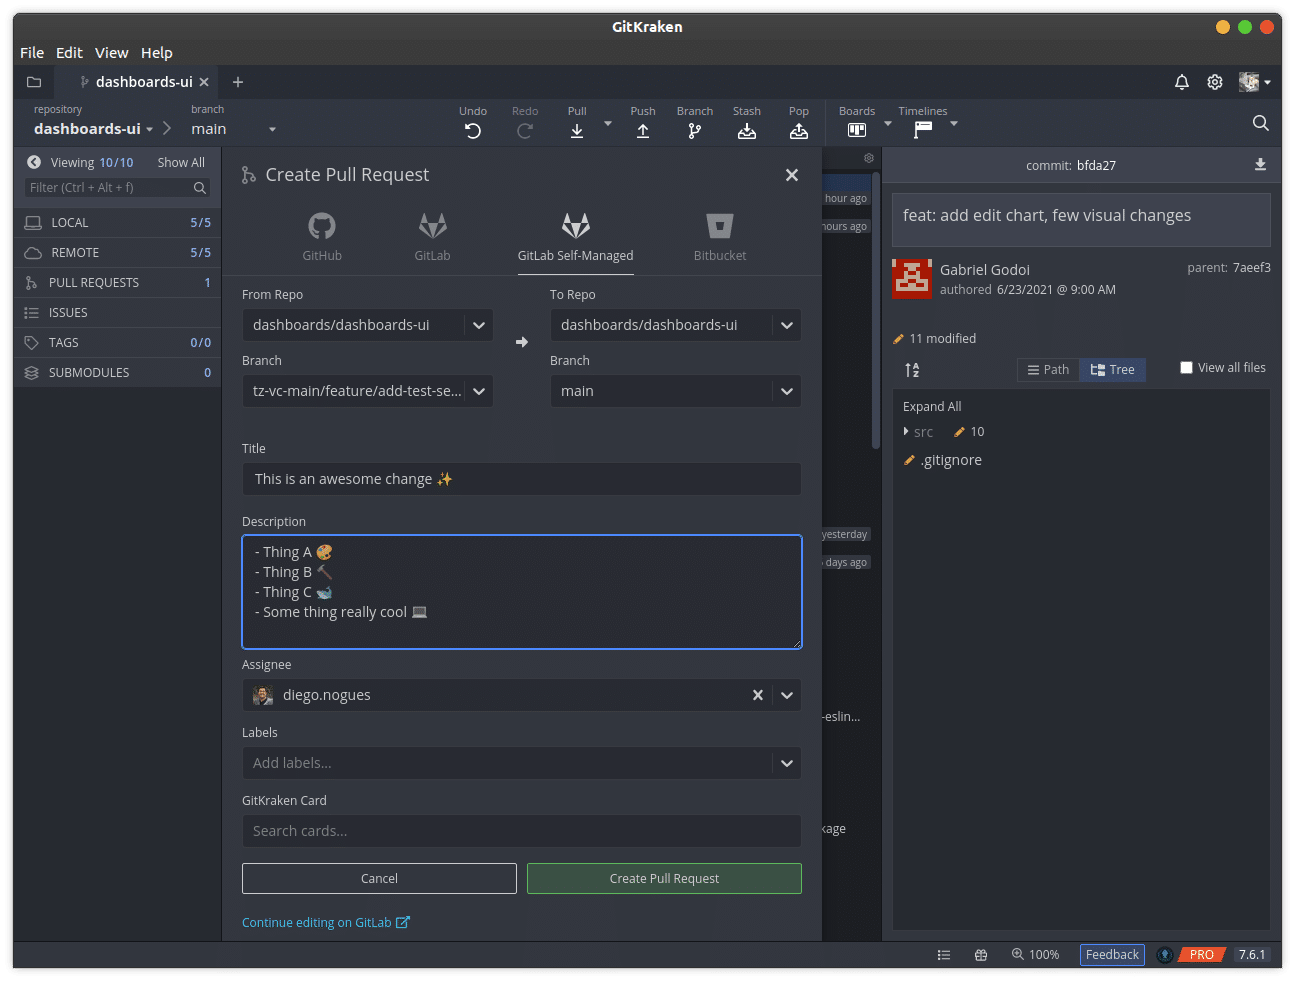Select the GitHub provider icon
Image resolution: width=1295 pixels, height=981 pixels.
coord(321,226)
